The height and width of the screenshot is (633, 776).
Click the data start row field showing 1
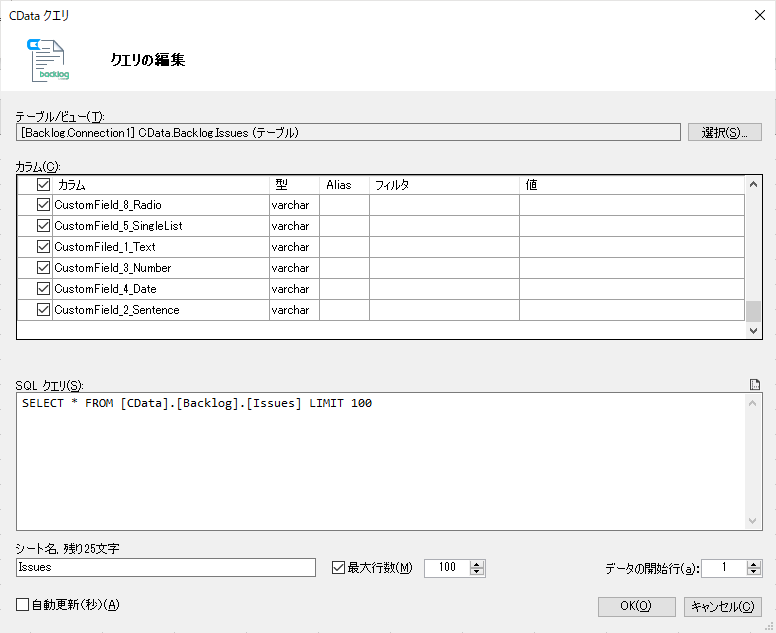tap(724, 567)
